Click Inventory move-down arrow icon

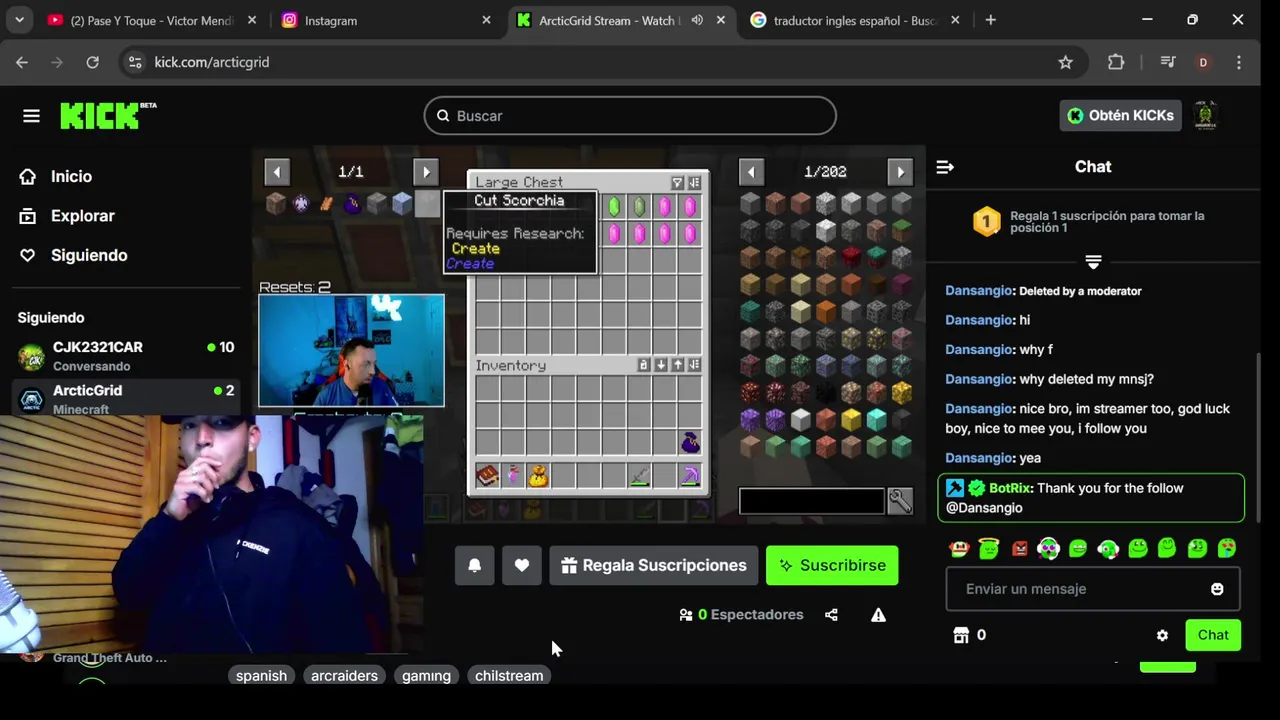tap(661, 365)
